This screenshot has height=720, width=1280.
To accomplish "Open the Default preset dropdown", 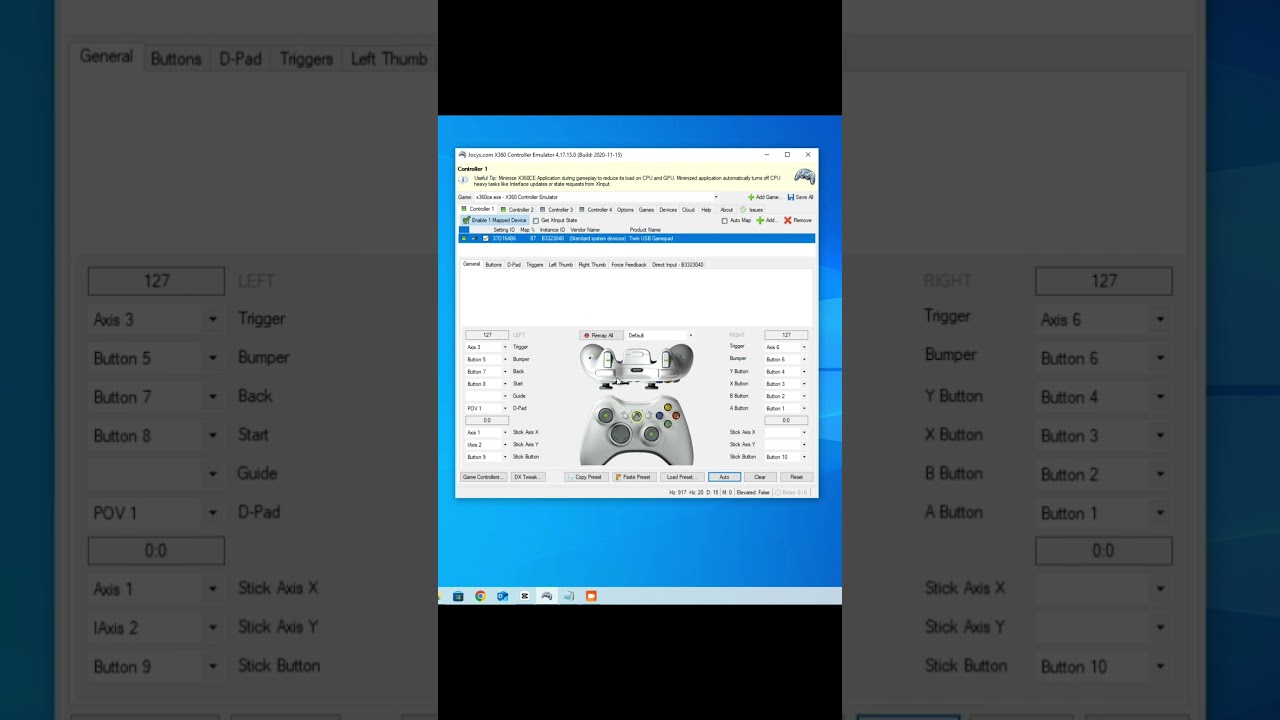I will point(690,335).
